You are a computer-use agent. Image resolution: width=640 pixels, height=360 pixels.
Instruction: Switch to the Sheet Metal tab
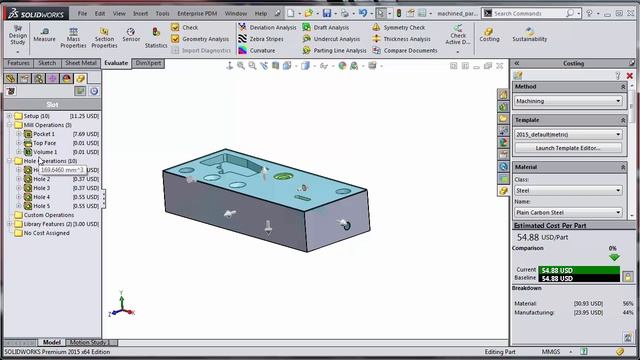click(x=80, y=63)
